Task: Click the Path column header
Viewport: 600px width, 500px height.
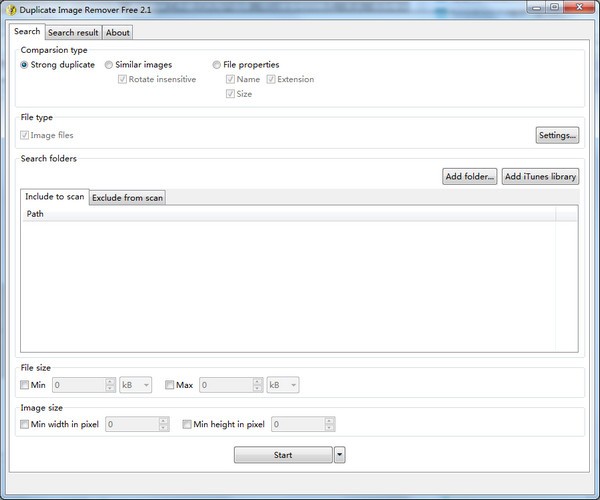Action: tap(288, 214)
